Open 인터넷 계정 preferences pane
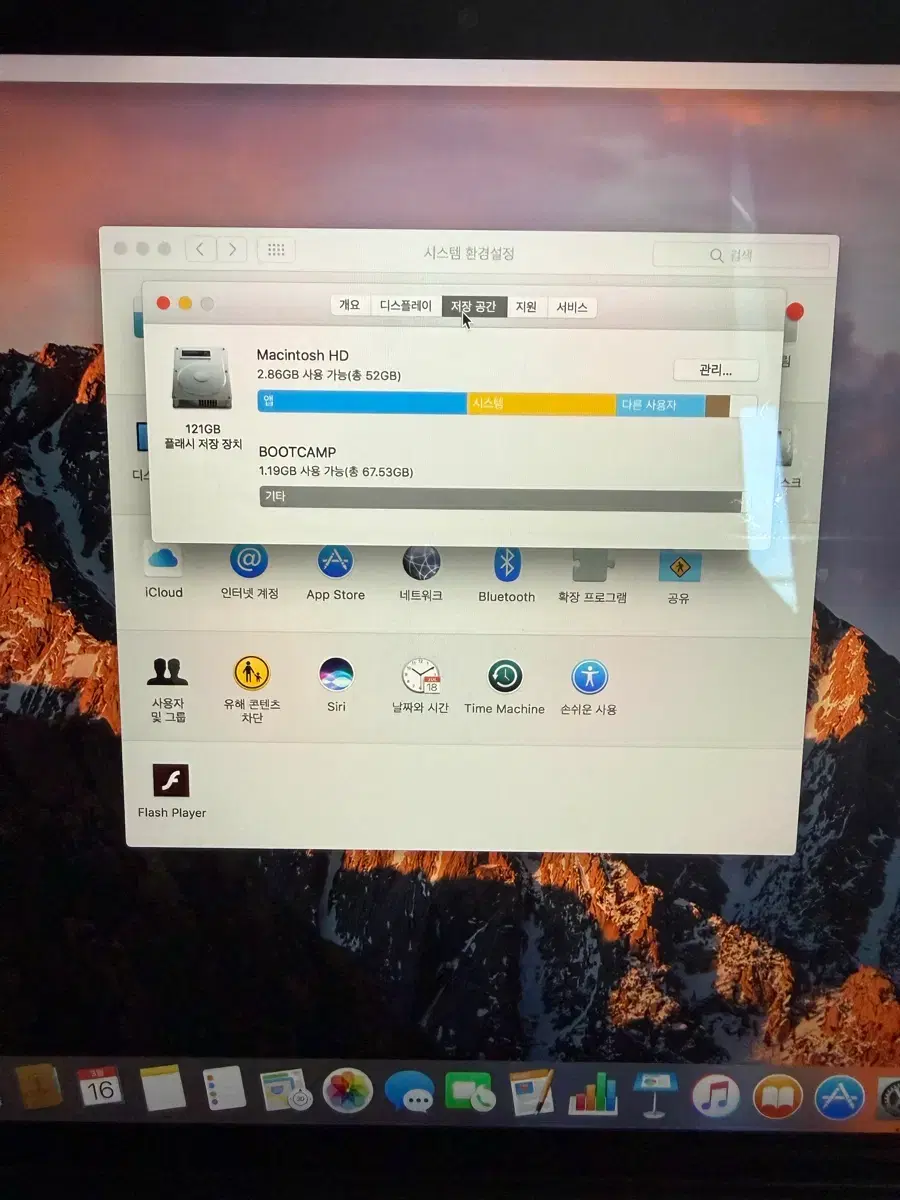The image size is (900, 1200). (x=250, y=573)
